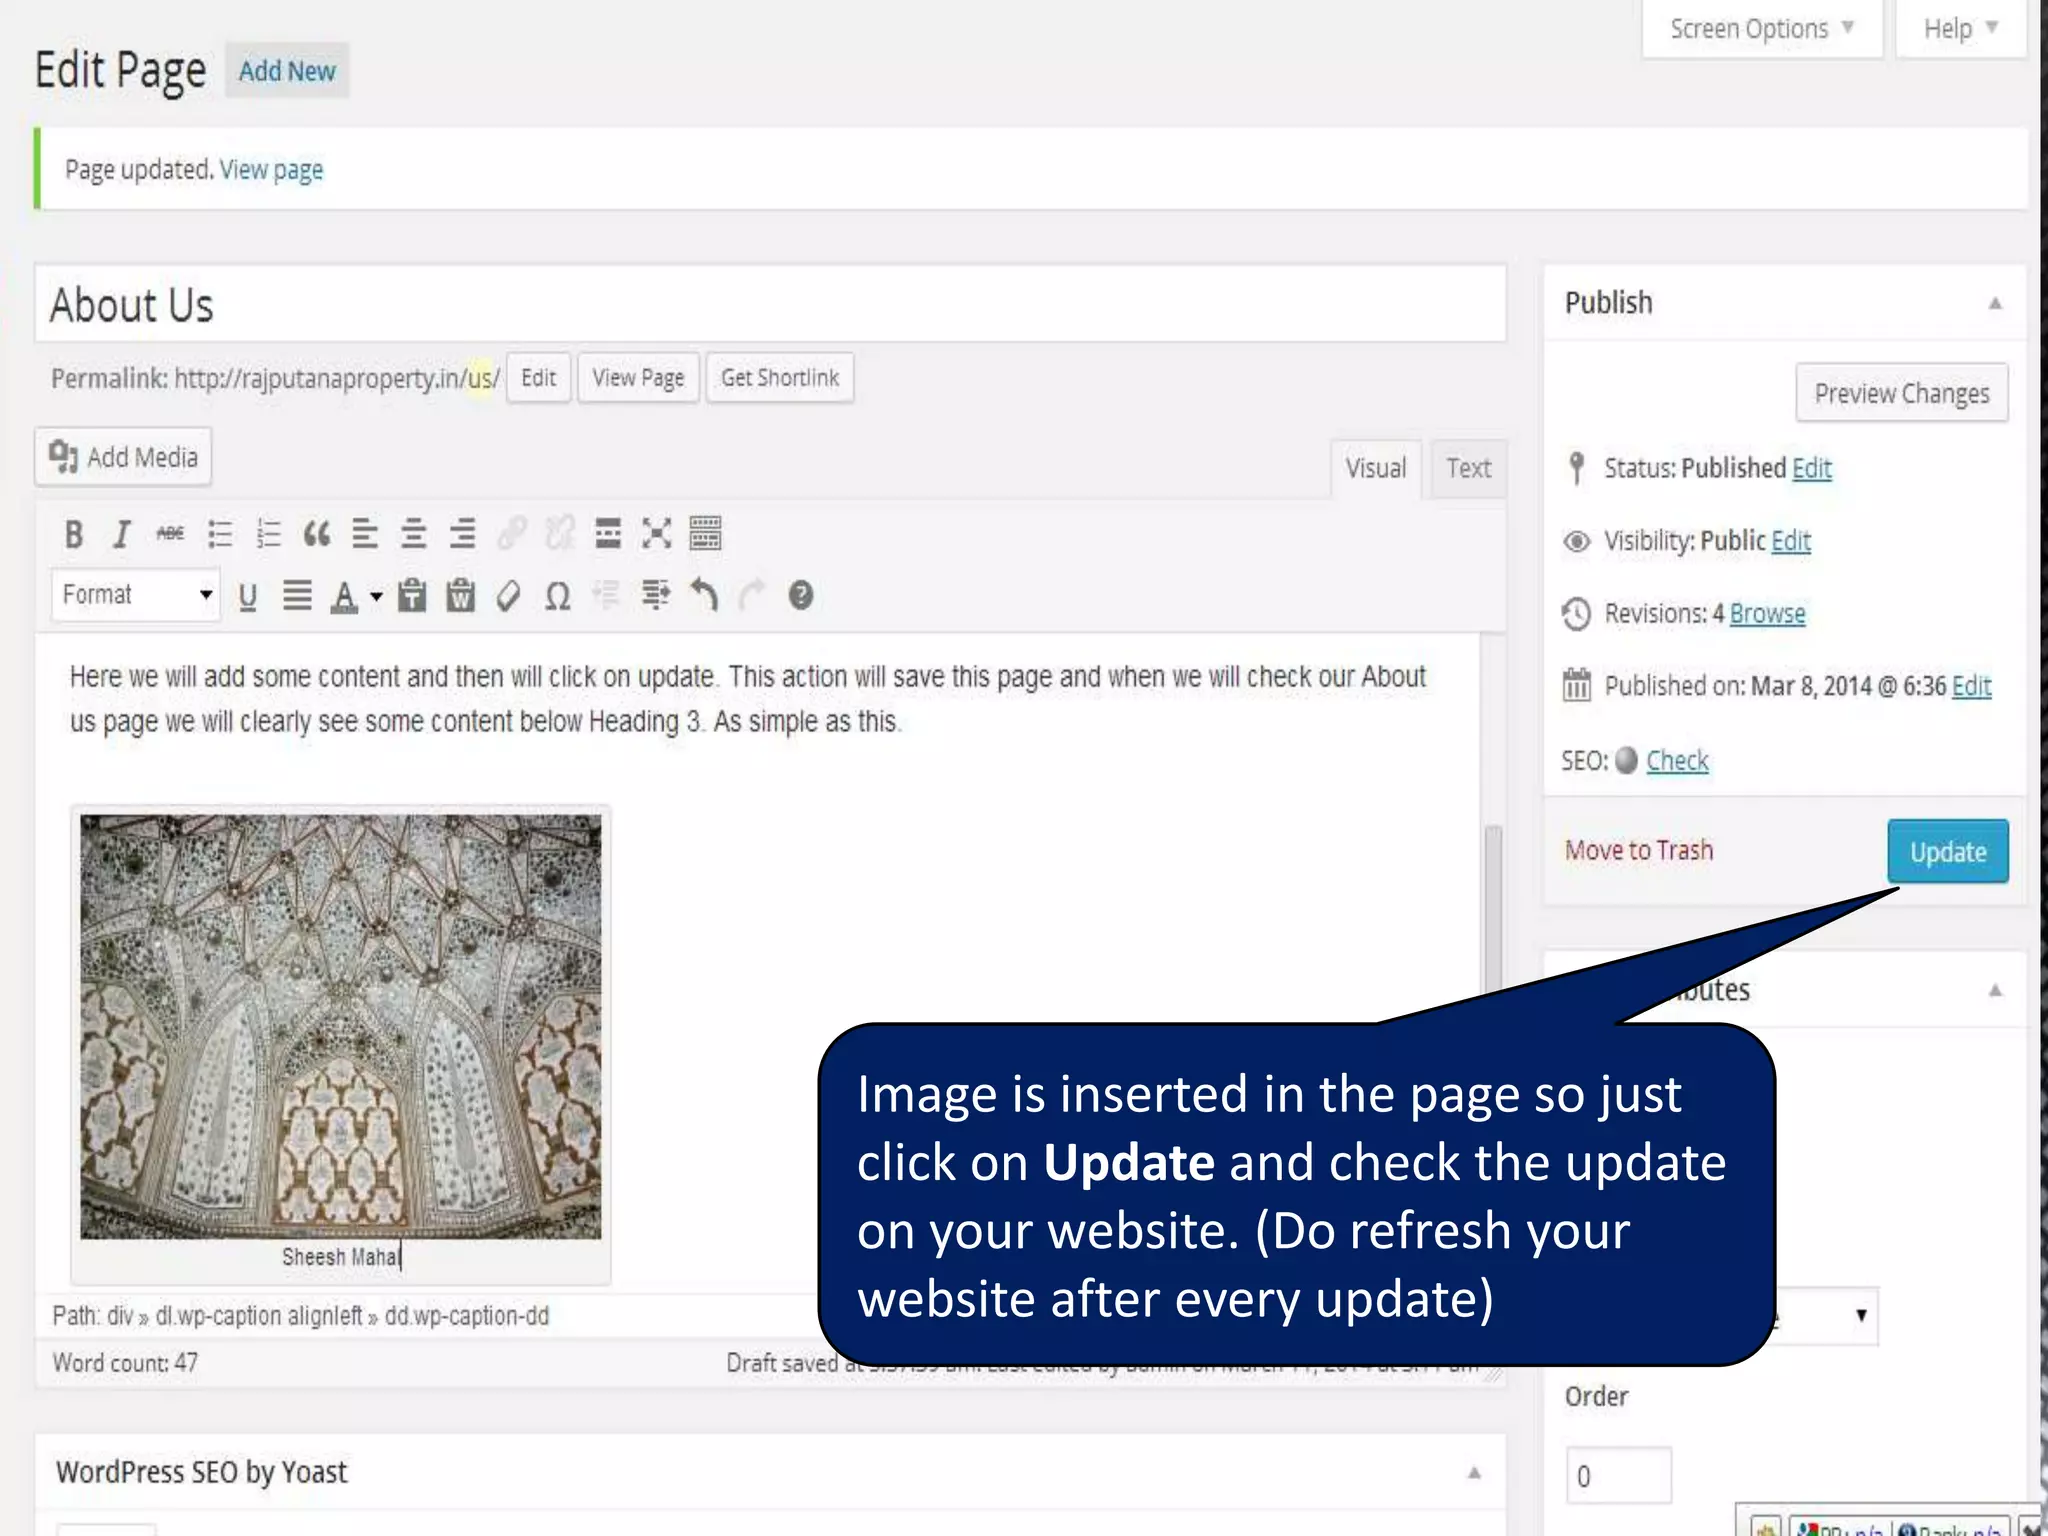Open the View page link

point(271,170)
